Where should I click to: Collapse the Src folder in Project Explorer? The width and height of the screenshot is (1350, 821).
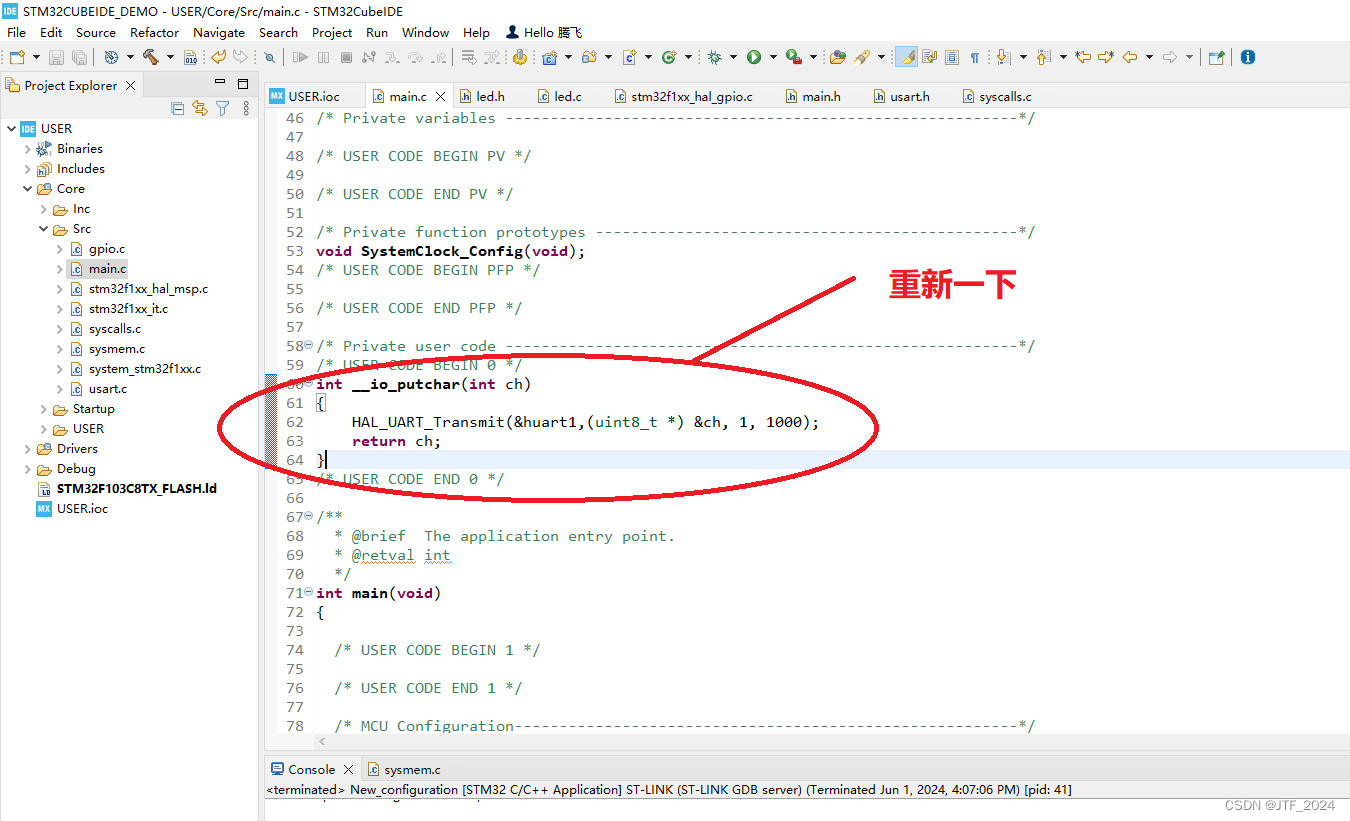(43, 228)
